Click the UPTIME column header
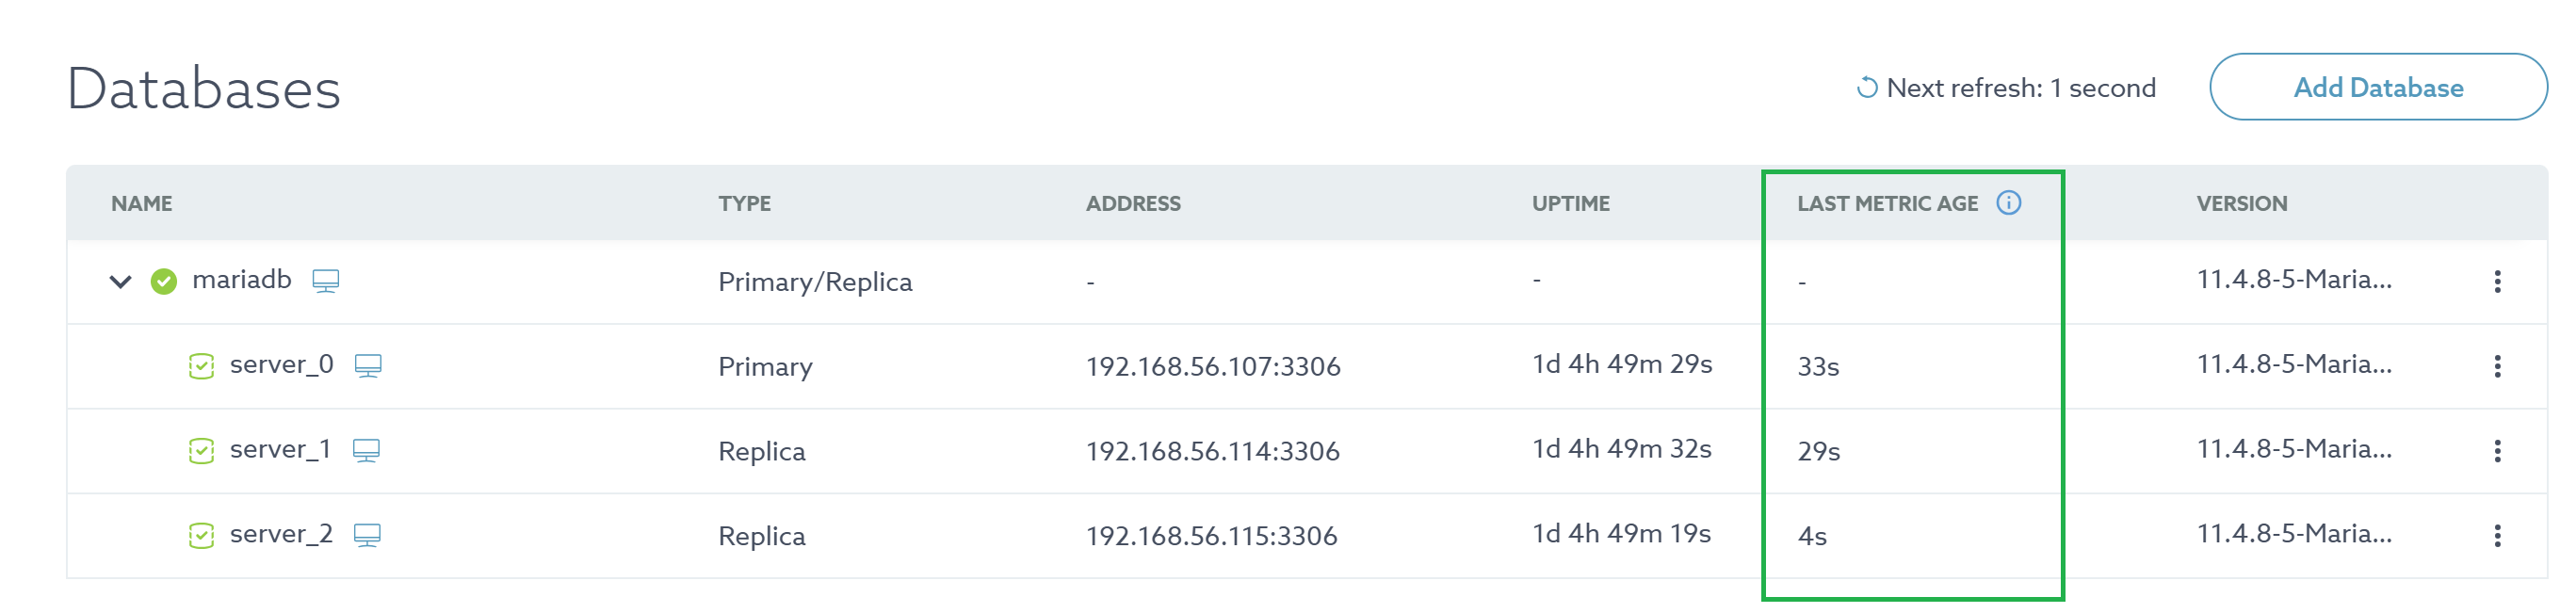This screenshot has width=2560, height=613. tap(1570, 204)
